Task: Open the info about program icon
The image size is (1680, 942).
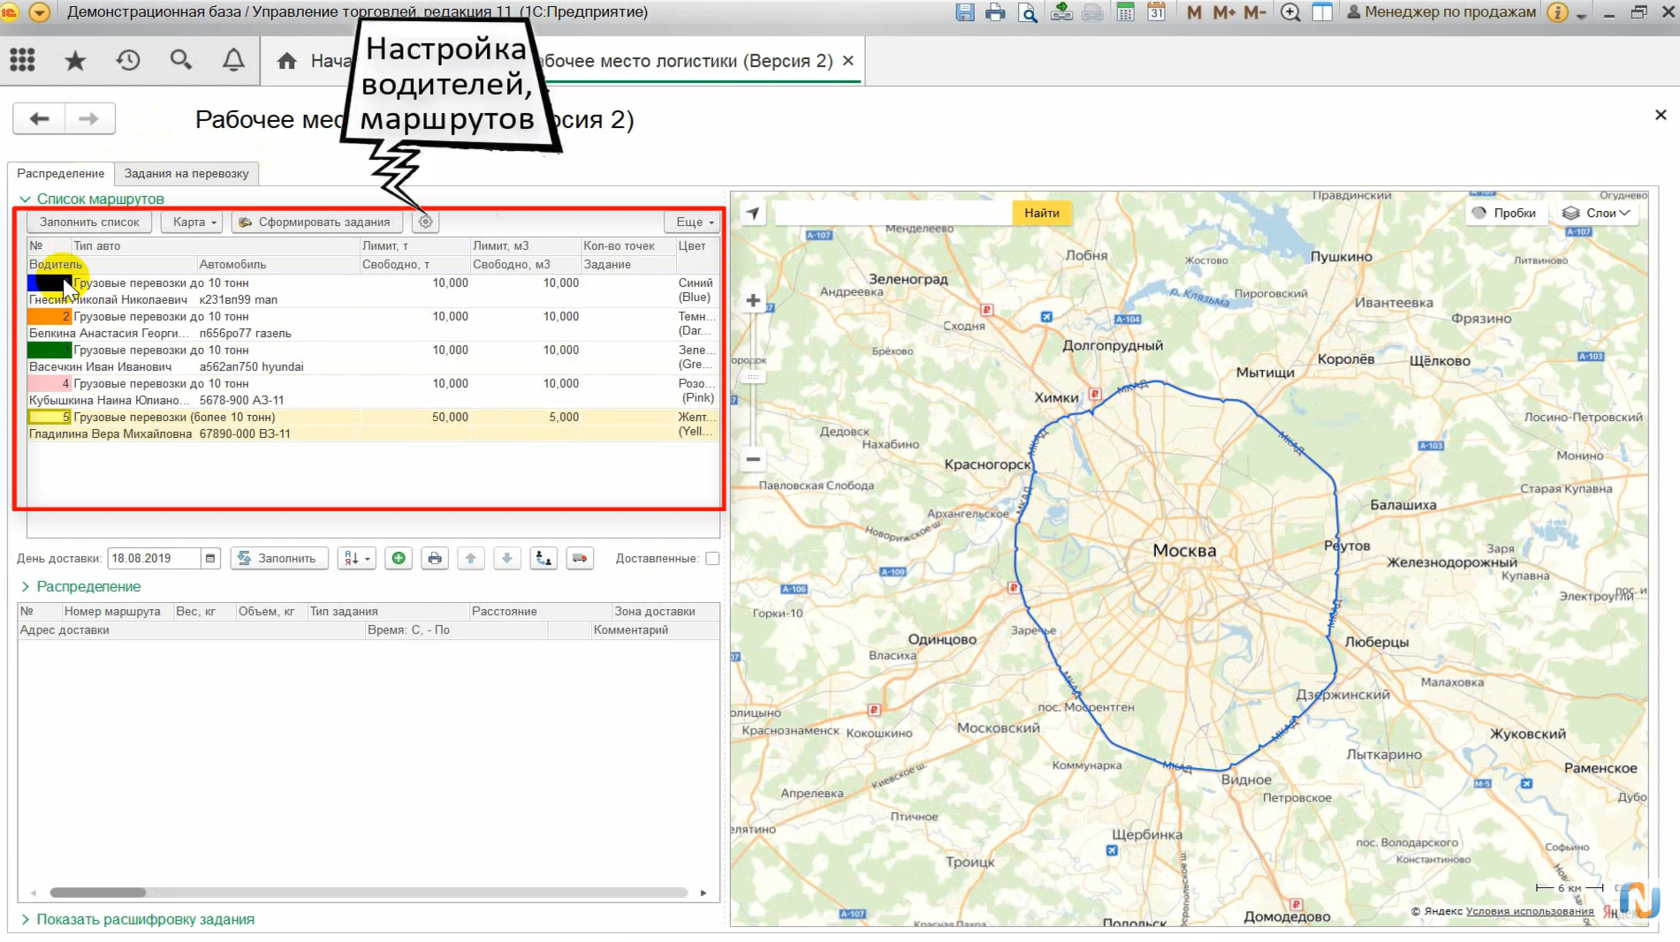Action: tap(1557, 12)
